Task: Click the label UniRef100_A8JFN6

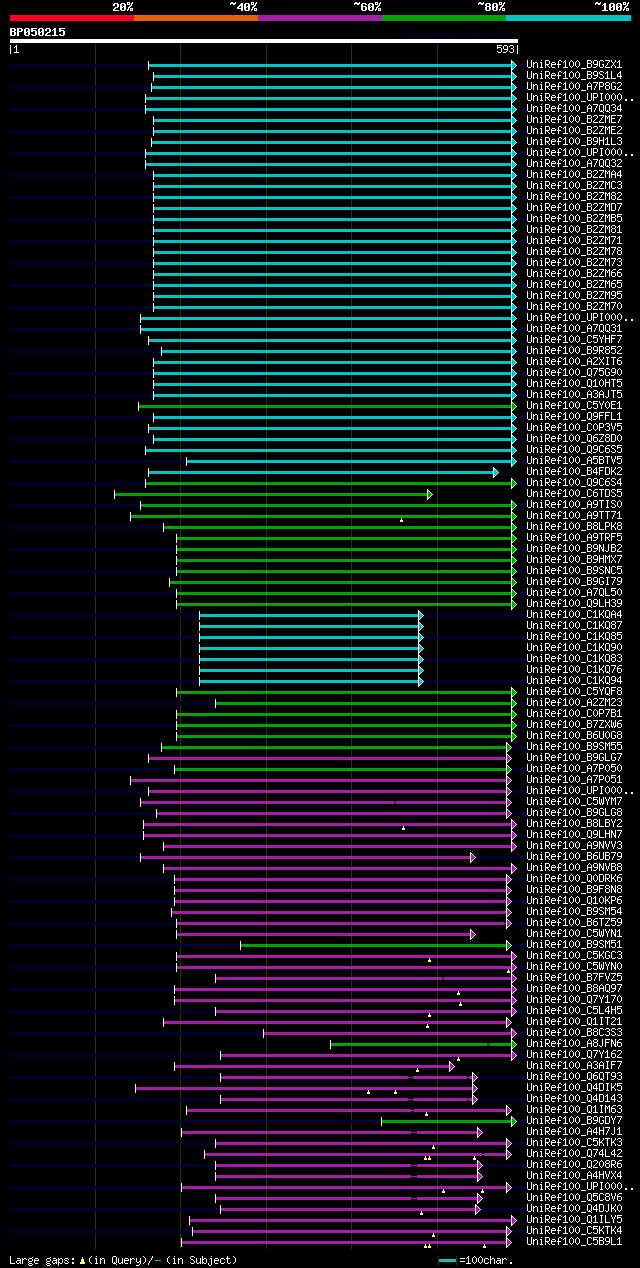Action: (x=575, y=1044)
